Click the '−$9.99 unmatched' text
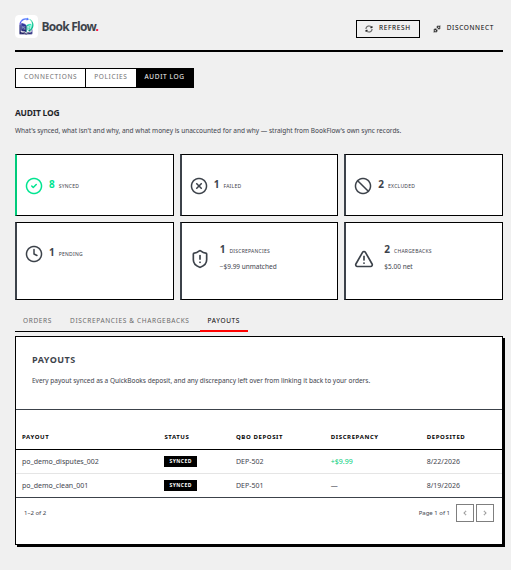Image resolution: width=511 pixels, height=570 pixels. [248, 267]
